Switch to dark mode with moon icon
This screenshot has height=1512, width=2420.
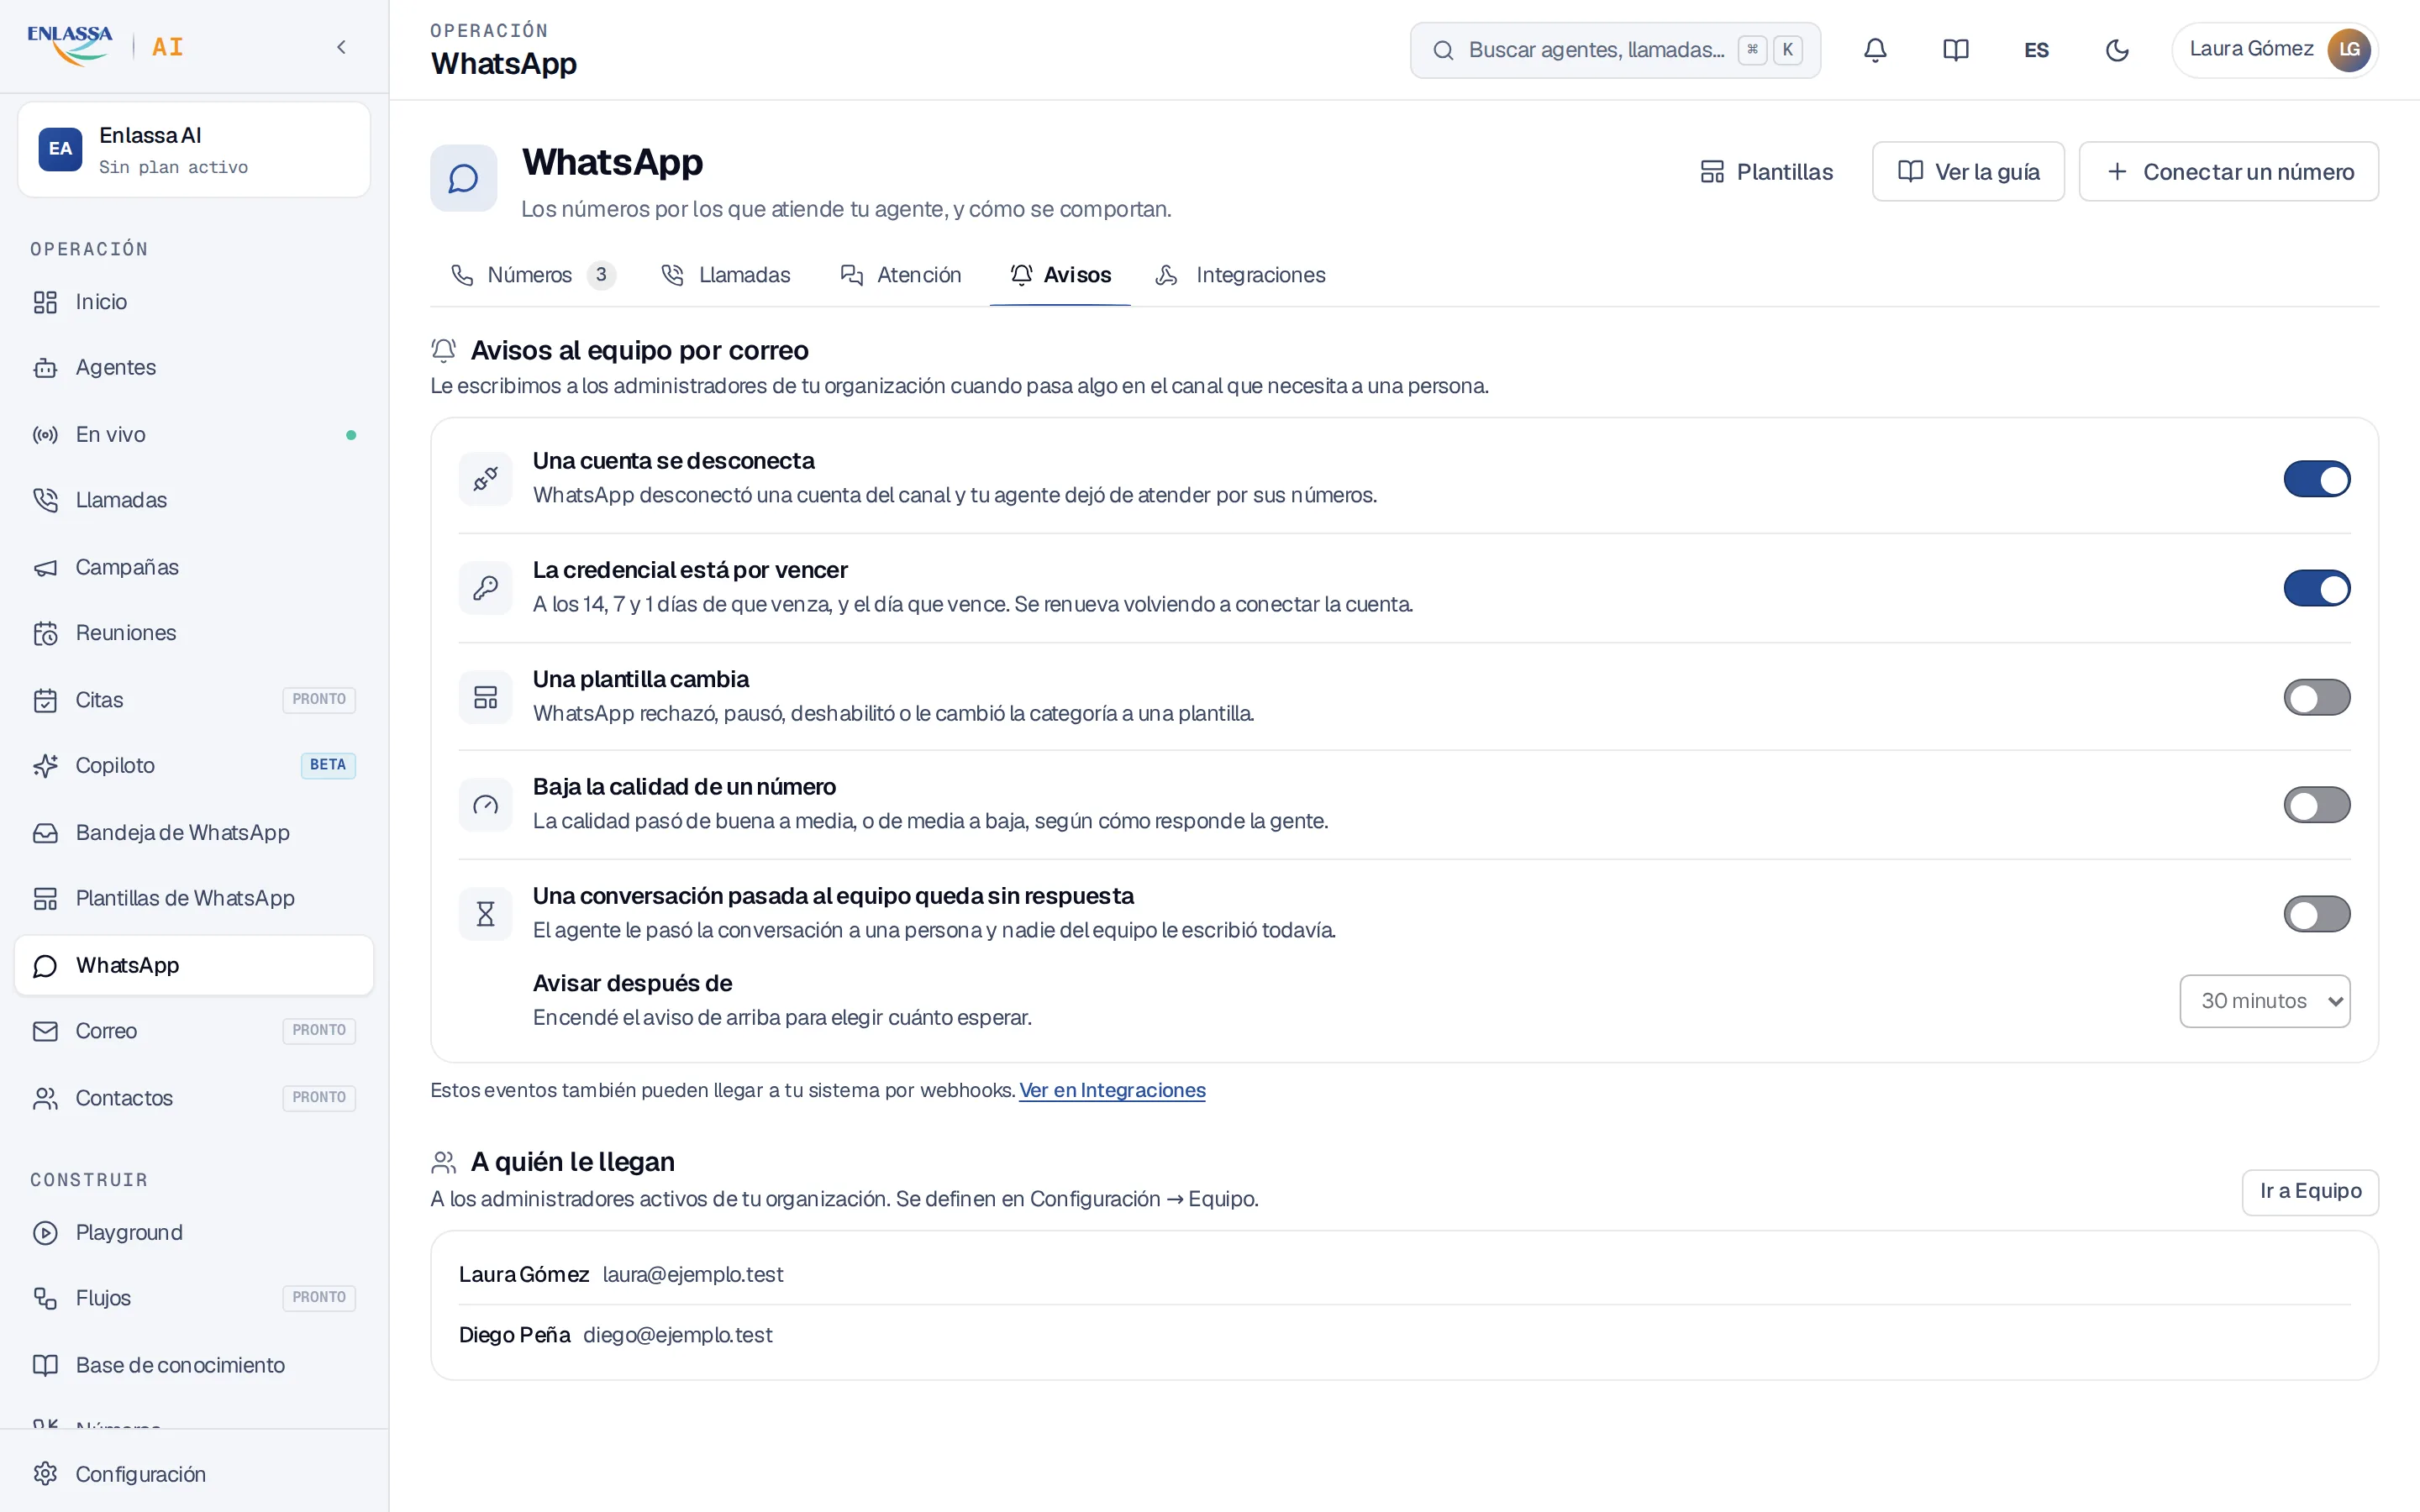pyautogui.click(x=2117, y=50)
